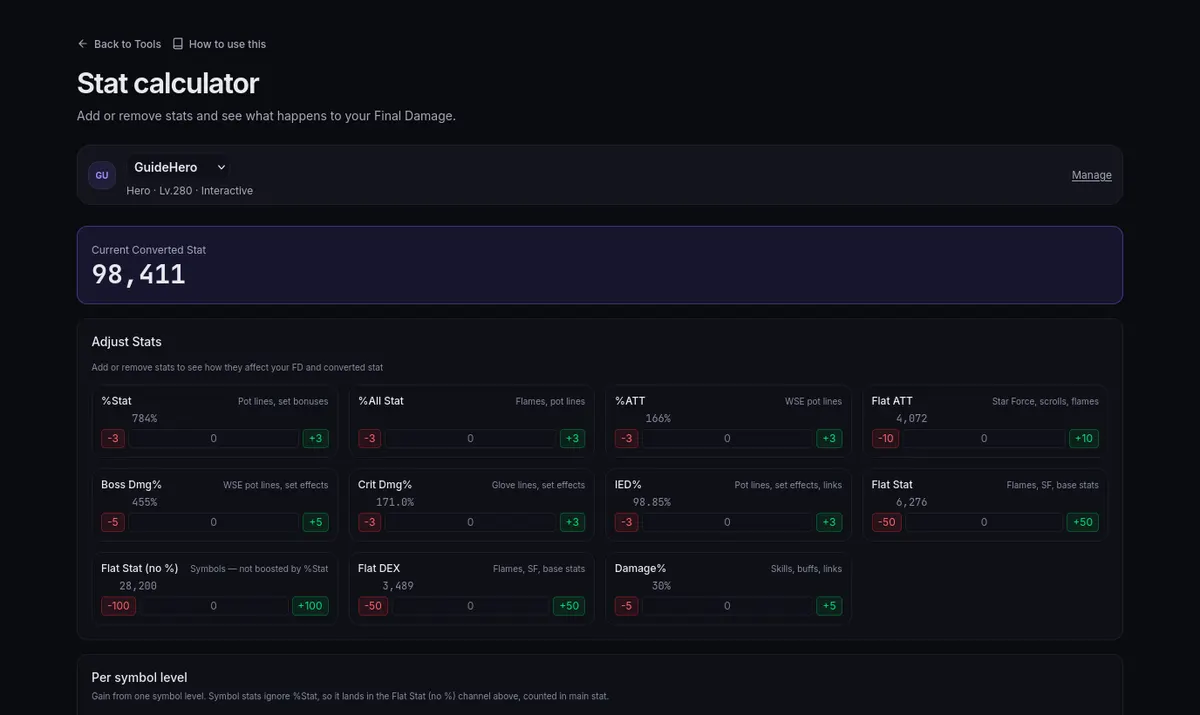This screenshot has height=715, width=1200.
Task: Click the Hero · Lv.280 · Interactive subtitle
Action: coord(190,190)
